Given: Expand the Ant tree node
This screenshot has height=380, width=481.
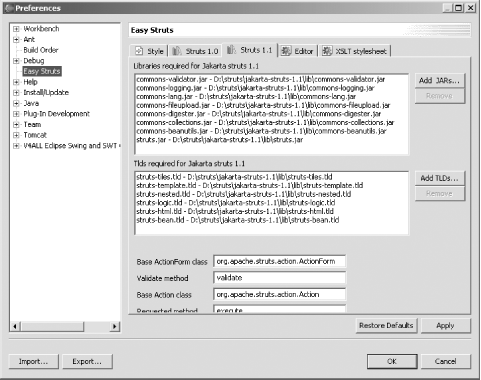Looking at the screenshot, I should [16, 40].
